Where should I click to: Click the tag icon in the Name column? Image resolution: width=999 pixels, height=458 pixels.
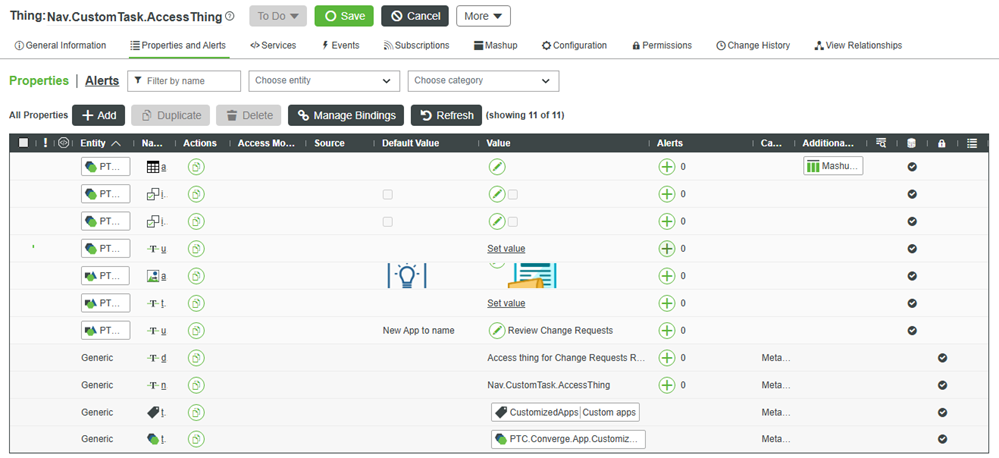(152, 412)
